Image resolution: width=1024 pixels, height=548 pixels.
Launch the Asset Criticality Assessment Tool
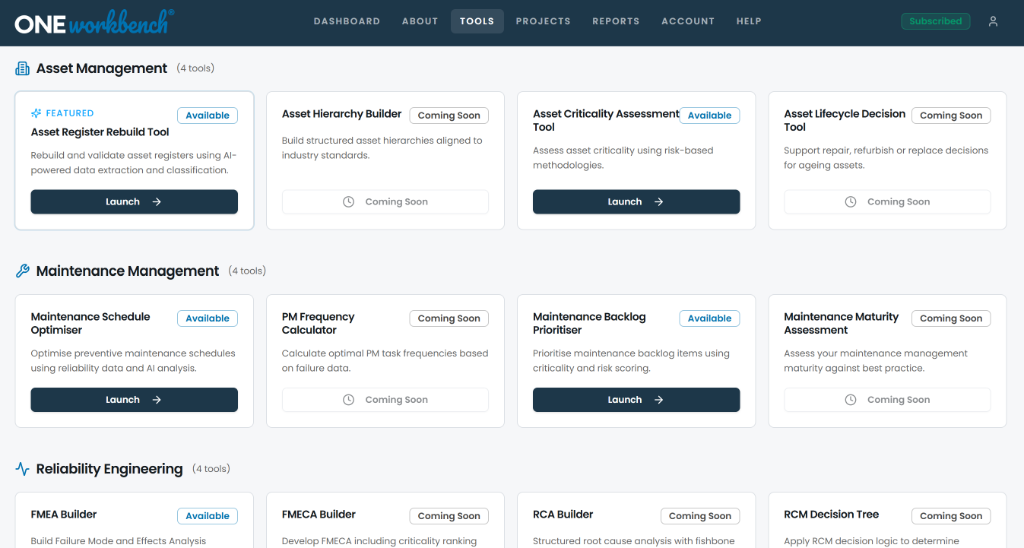(x=636, y=202)
